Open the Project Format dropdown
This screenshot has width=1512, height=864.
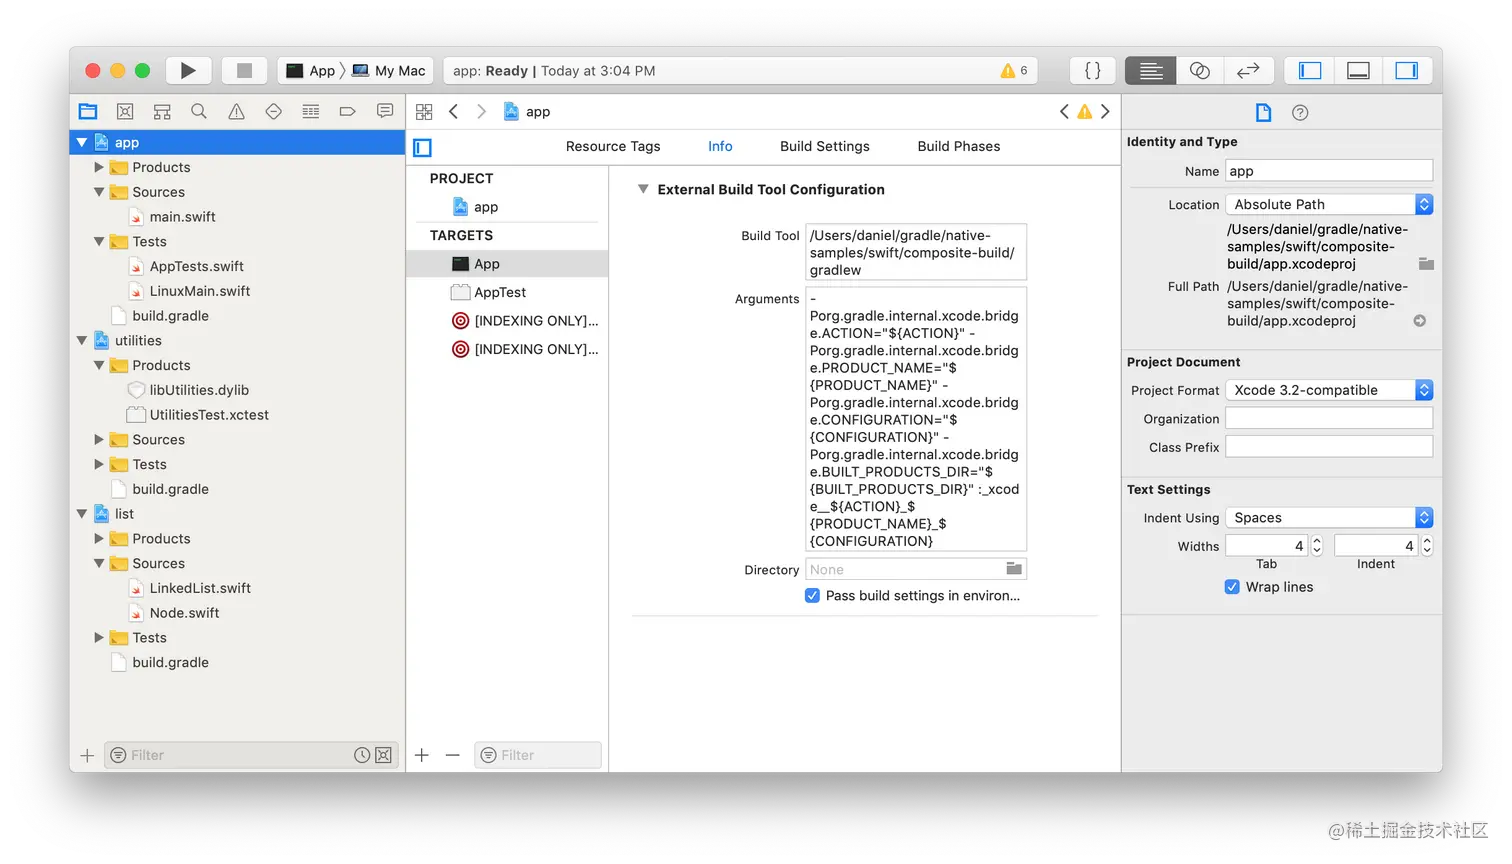(x=1329, y=390)
